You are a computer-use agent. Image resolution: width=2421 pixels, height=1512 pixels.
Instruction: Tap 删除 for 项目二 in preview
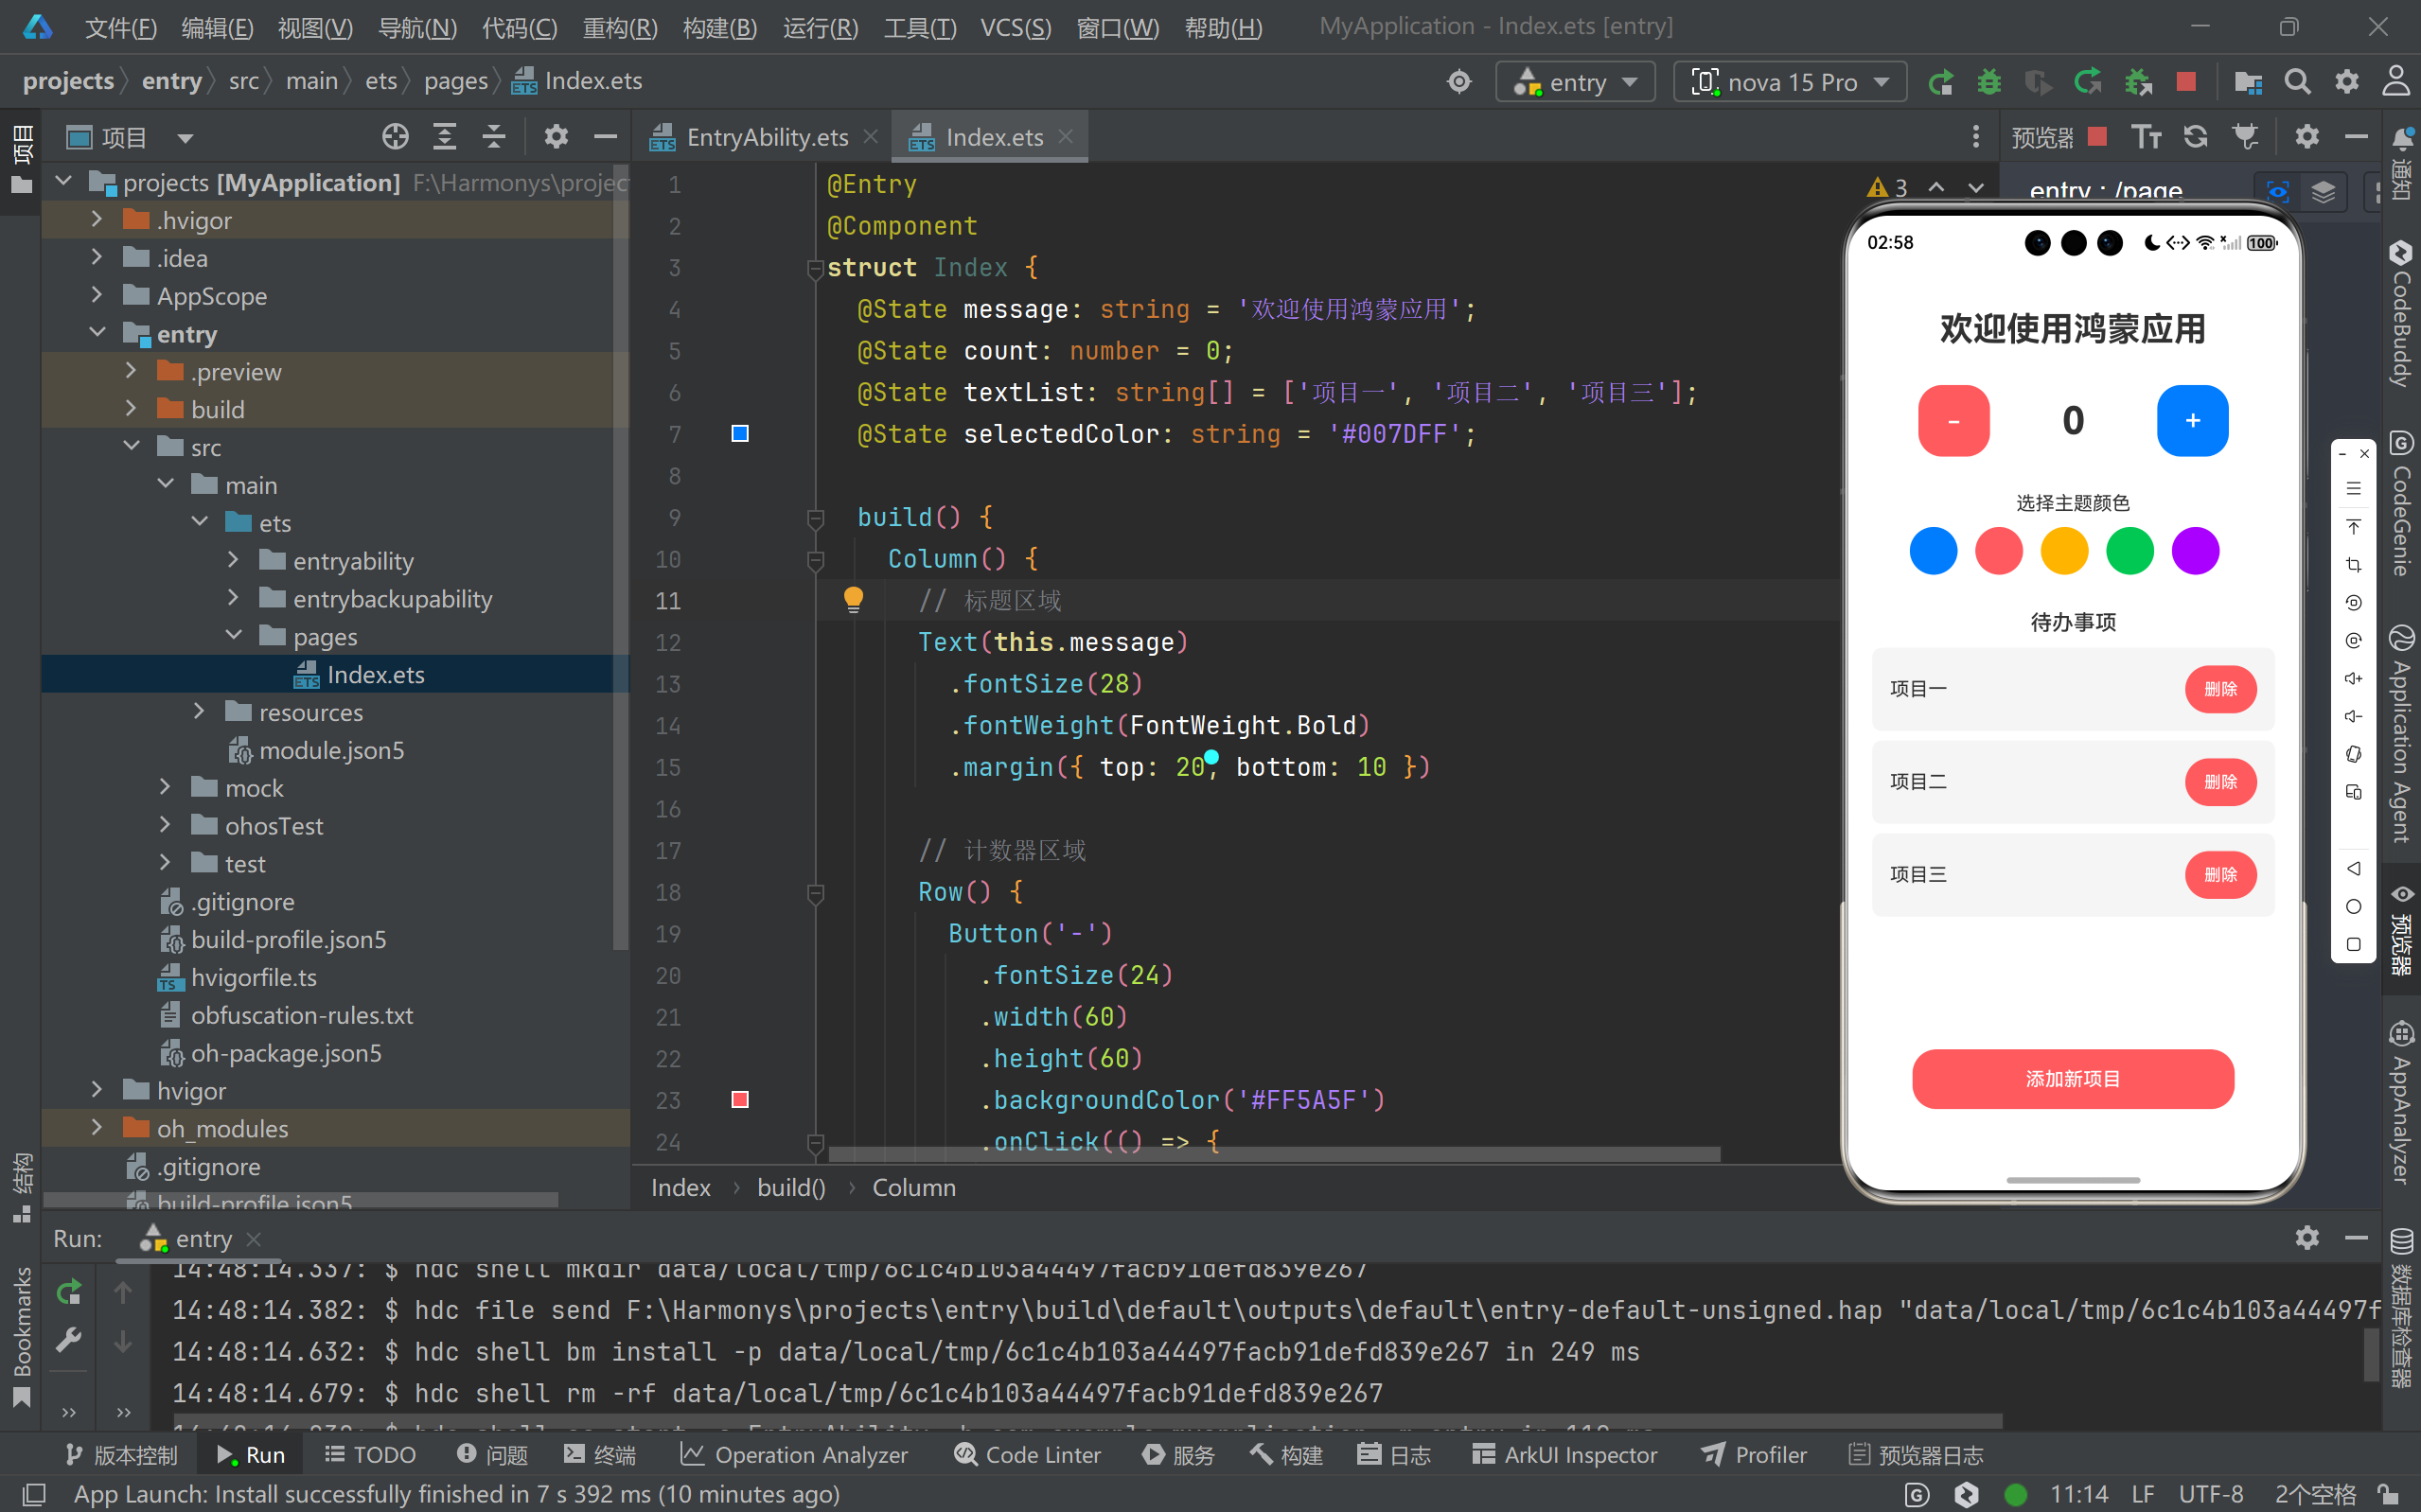[2220, 782]
